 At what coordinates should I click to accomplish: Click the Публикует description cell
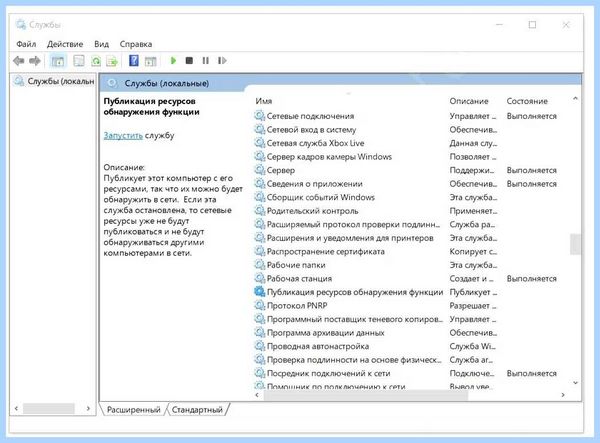pos(473,292)
